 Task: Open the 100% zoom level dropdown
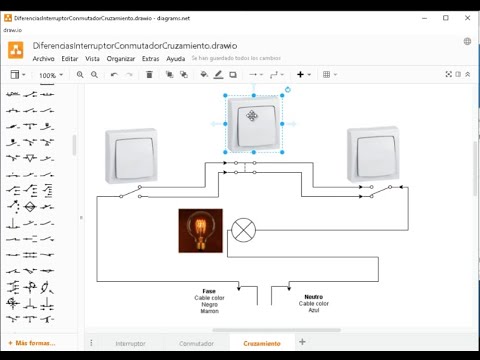coord(51,75)
